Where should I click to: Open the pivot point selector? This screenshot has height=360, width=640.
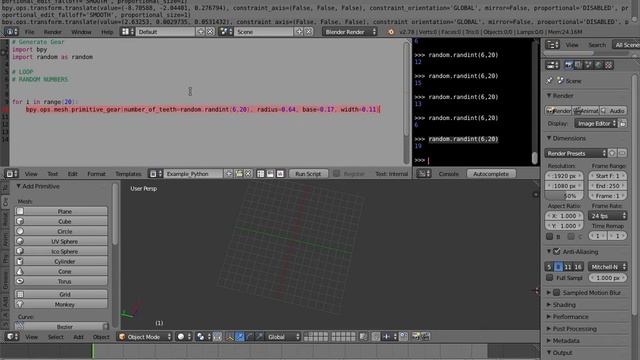[203, 337]
